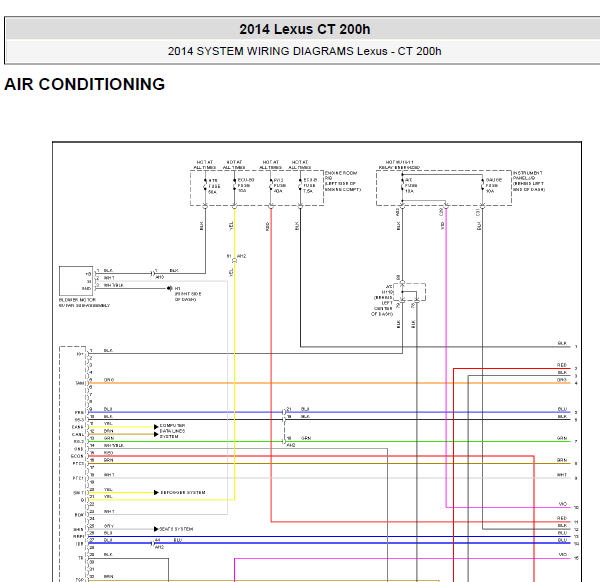Image resolution: width=600 pixels, height=582 pixels.
Task: Click the WHT wire label at output 9
Action: pyautogui.click(x=562, y=475)
